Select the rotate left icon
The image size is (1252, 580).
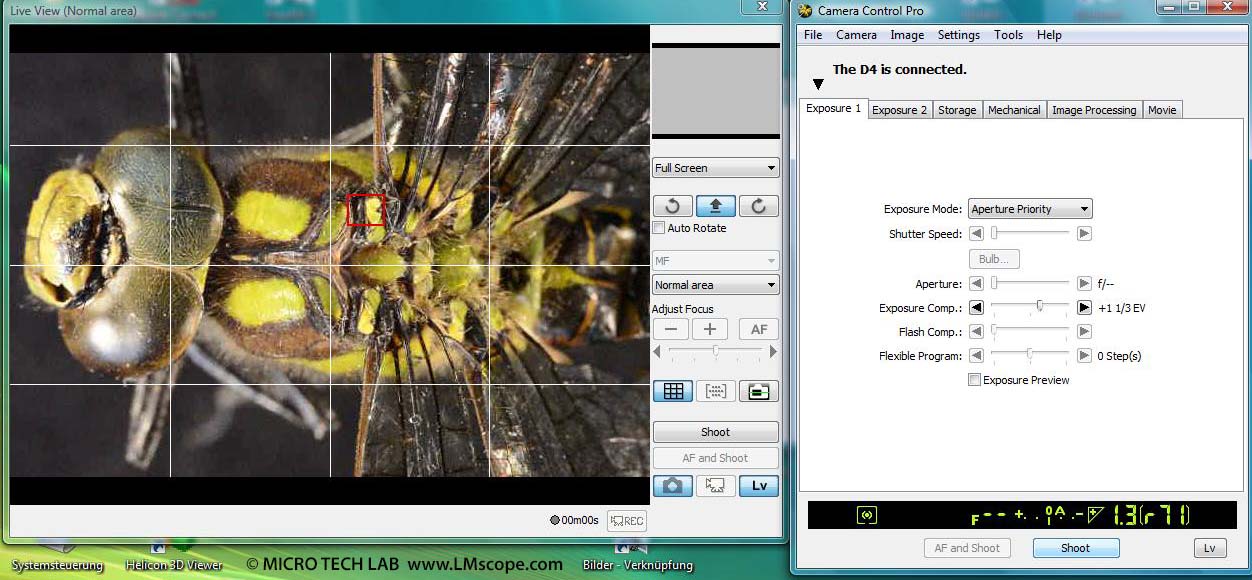point(672,205)
